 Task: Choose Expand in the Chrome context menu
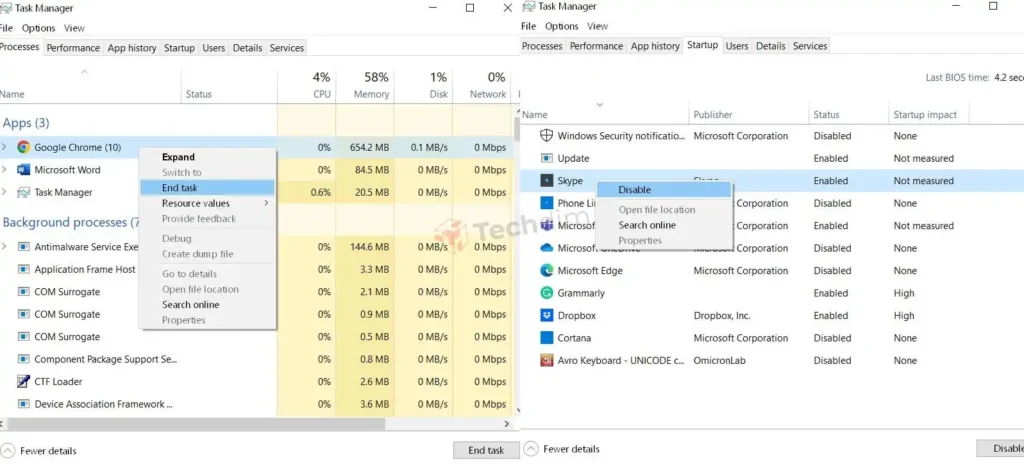pos(207,157)
